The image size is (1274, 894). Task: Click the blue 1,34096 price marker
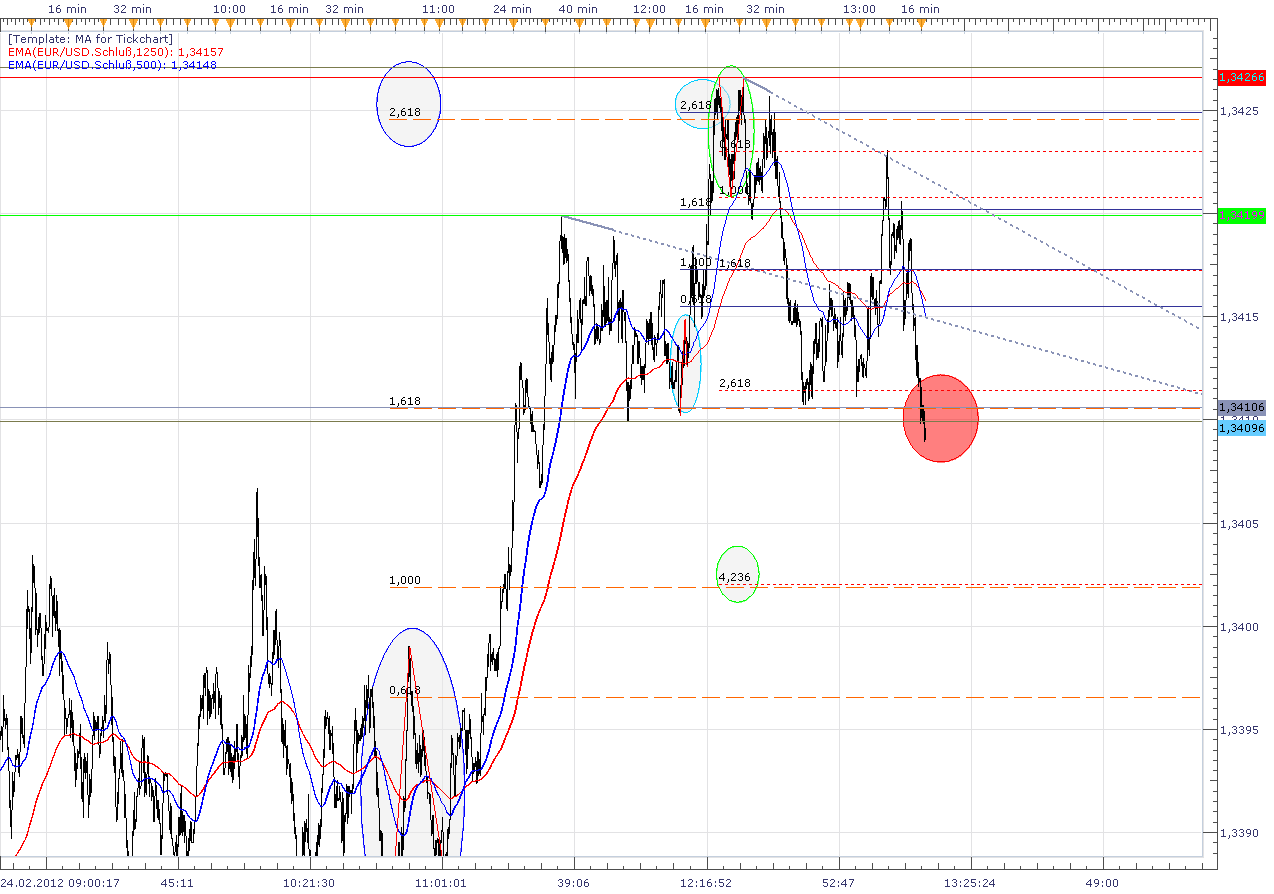(x=1240, y=427)
